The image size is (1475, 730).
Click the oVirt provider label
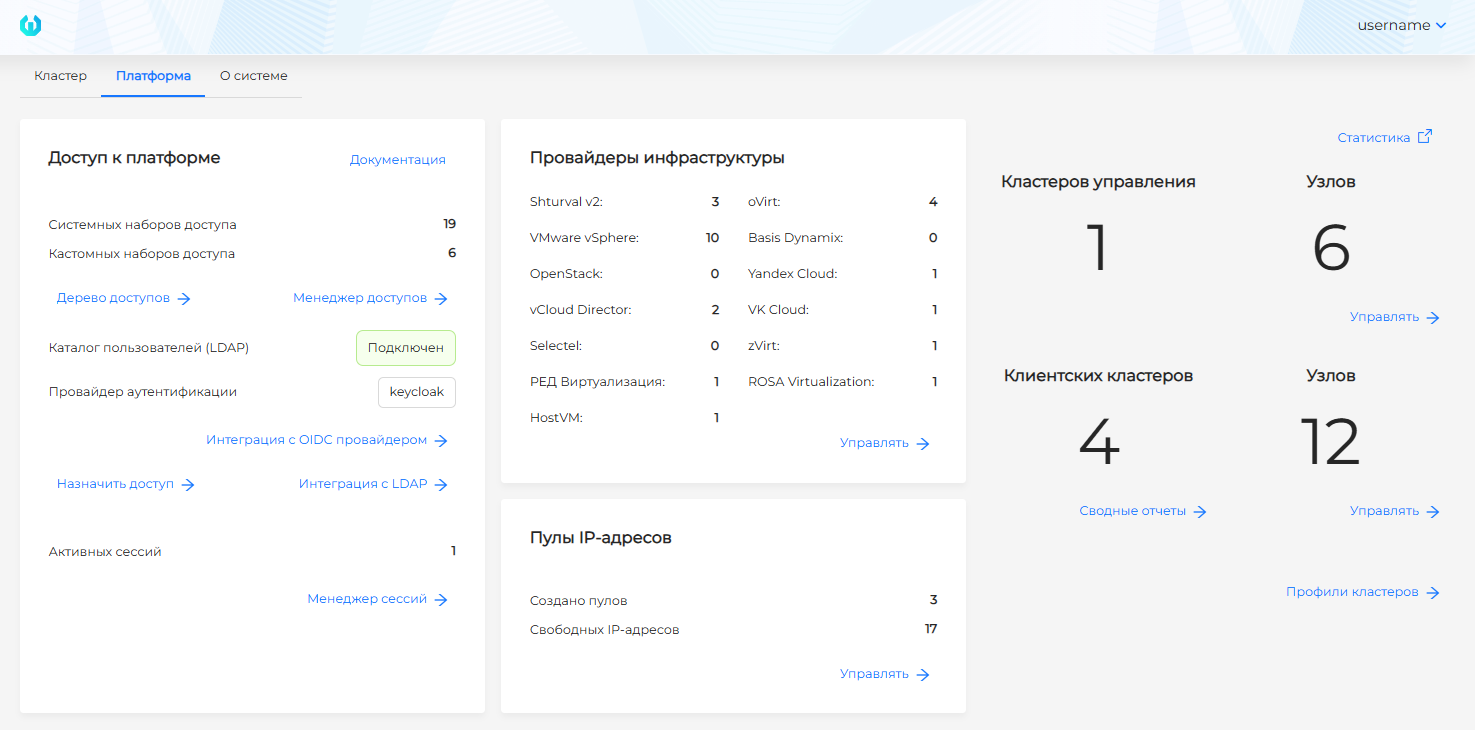click(764, 202)
